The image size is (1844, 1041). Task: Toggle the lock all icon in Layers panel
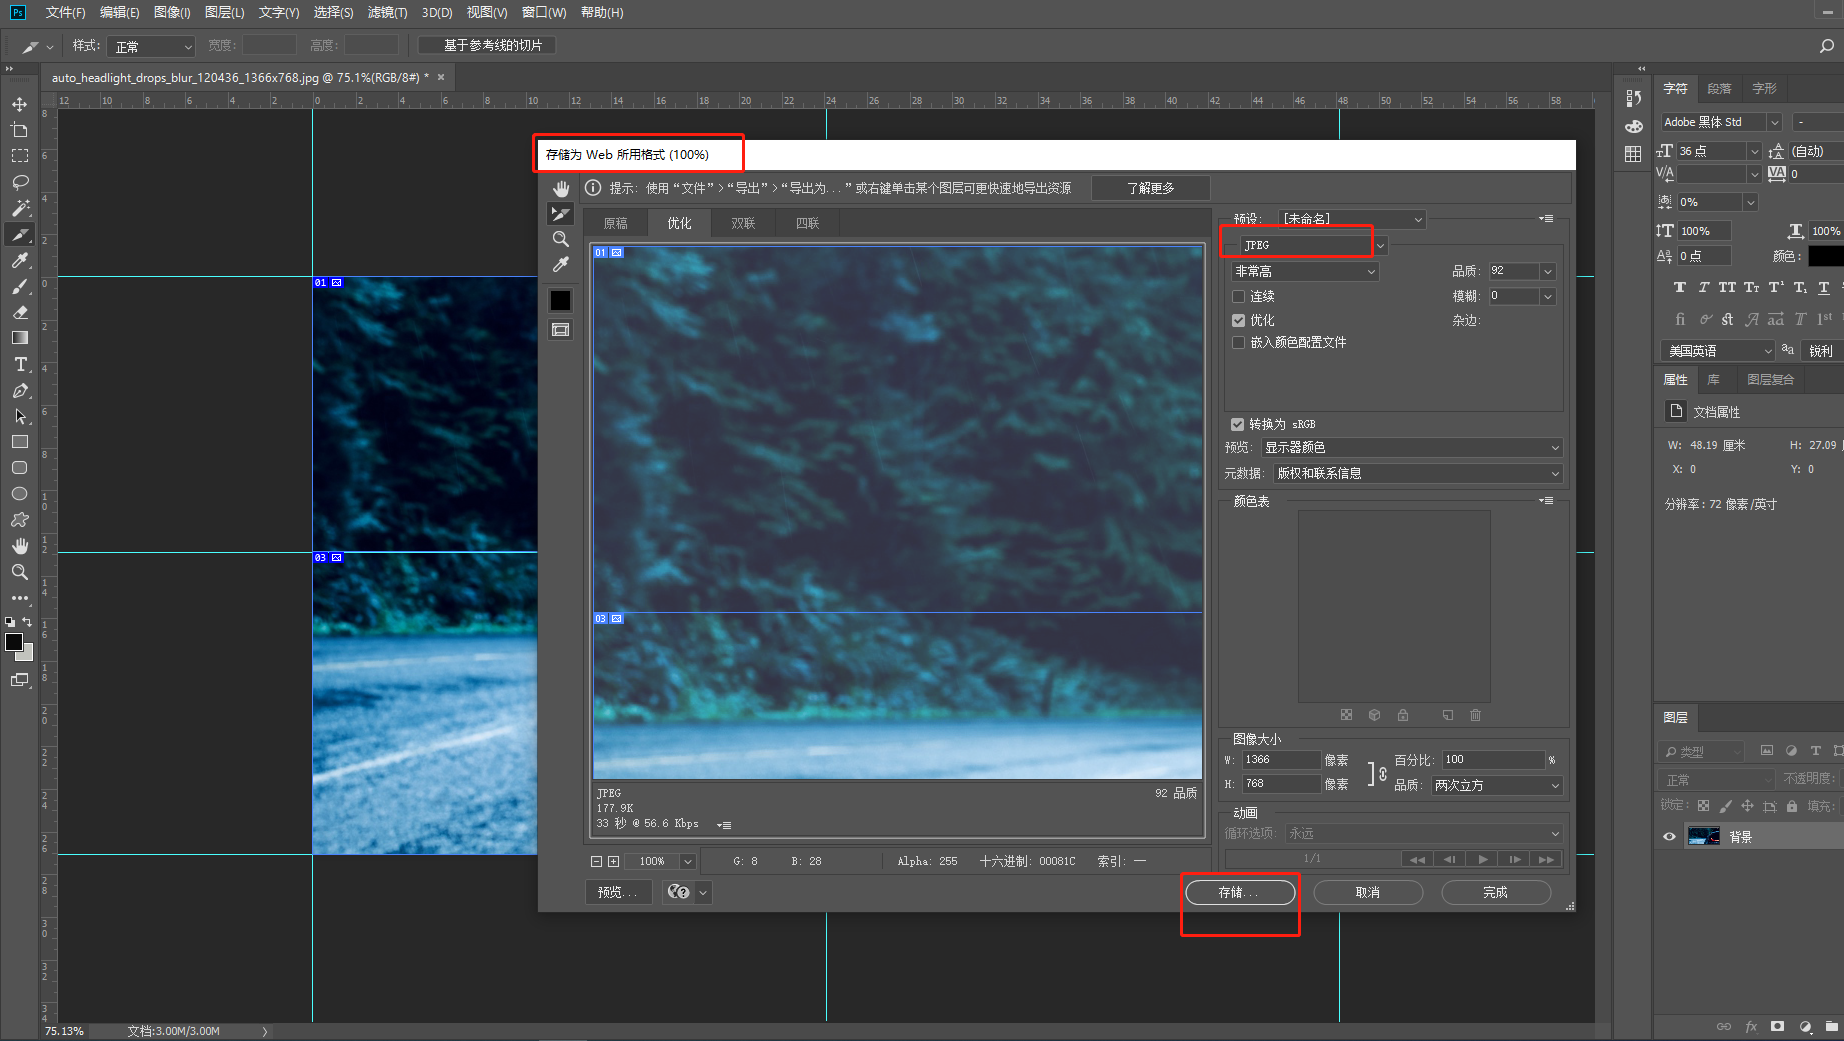[x=1792, y=806]
